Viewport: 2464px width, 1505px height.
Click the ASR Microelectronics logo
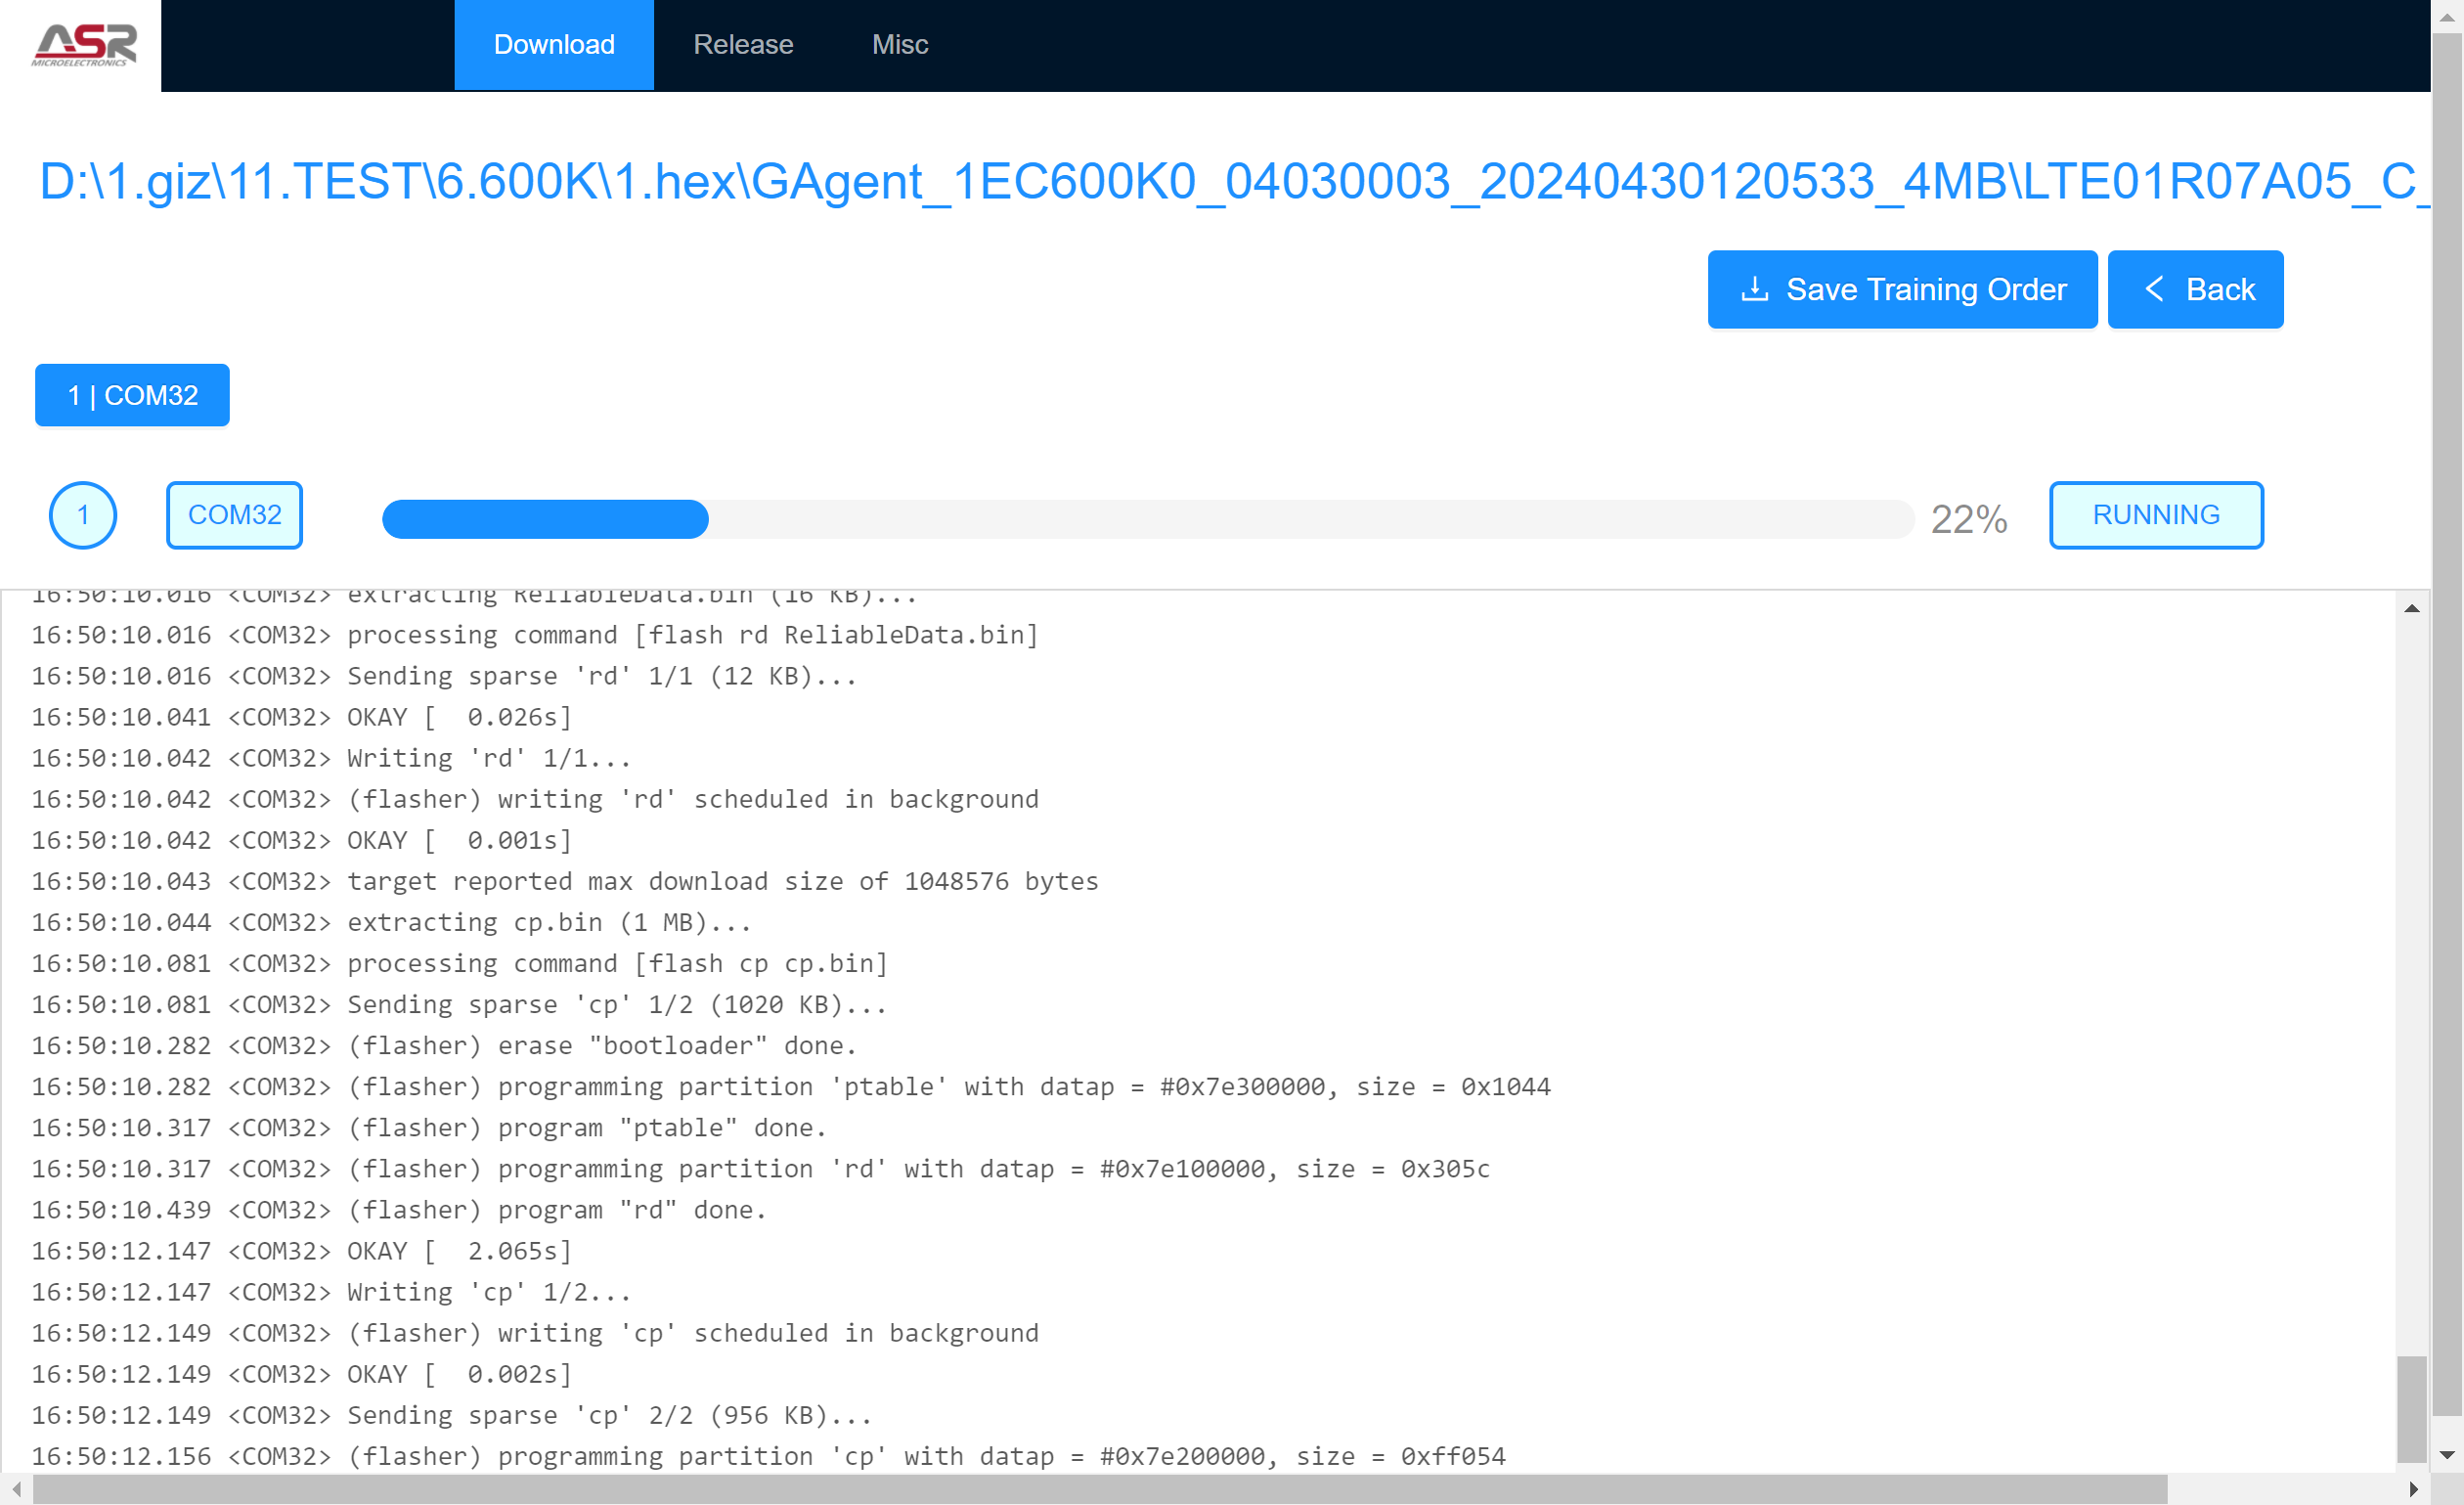[83, 45]
